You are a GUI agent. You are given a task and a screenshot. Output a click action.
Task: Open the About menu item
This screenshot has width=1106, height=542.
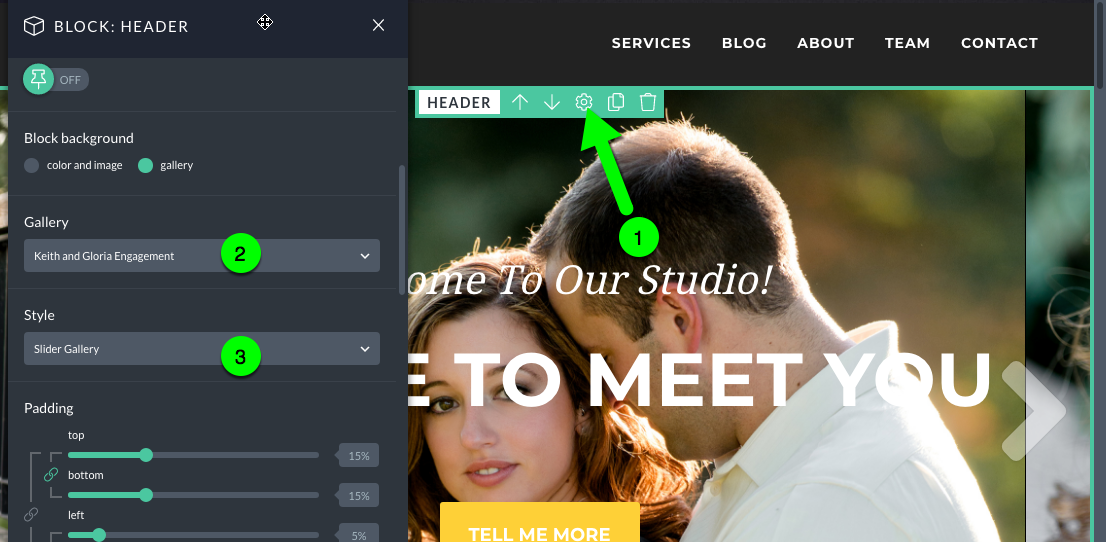(x=825, y=43)
